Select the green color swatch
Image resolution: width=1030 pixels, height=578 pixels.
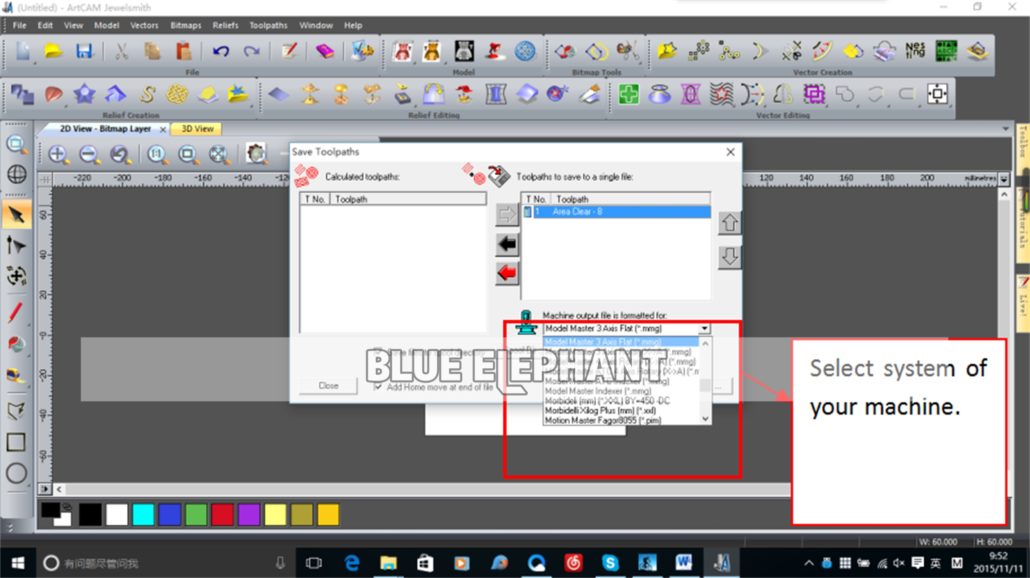[x=196, y=514]
